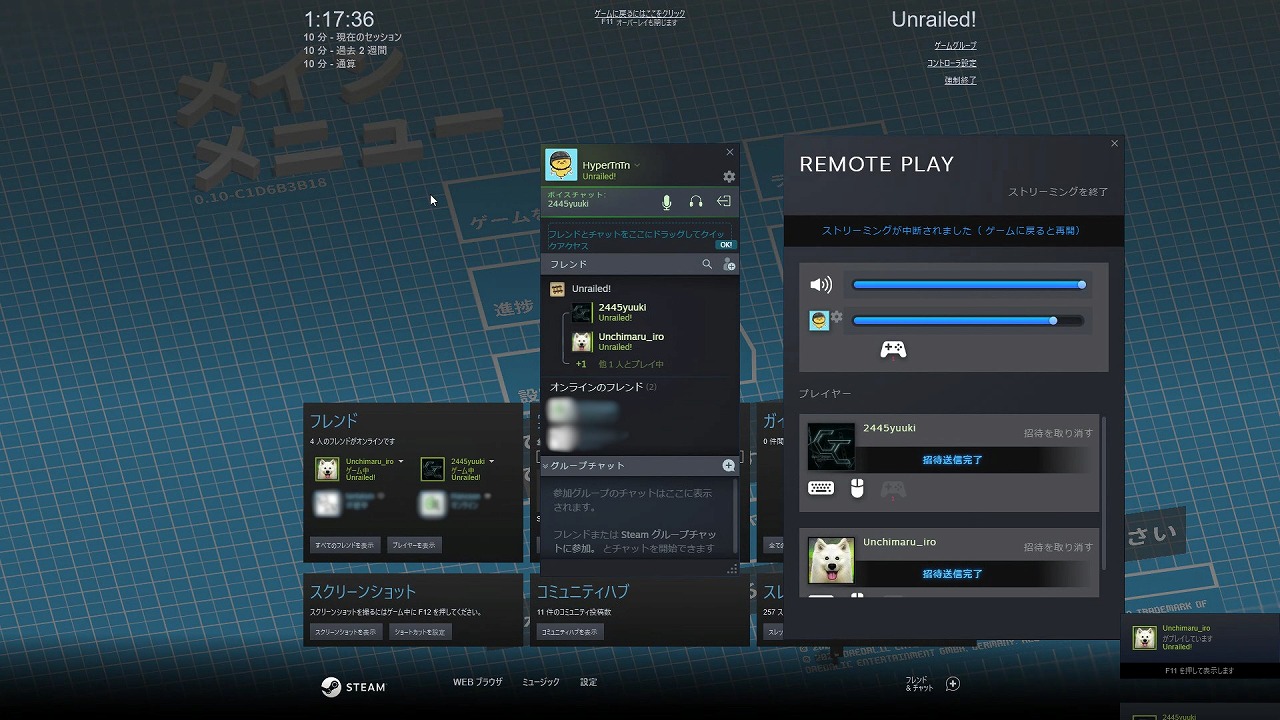Toggle mouse input for 2445yuuki
The width and height of the screenshot is (1280, 720).
(857, 489)
